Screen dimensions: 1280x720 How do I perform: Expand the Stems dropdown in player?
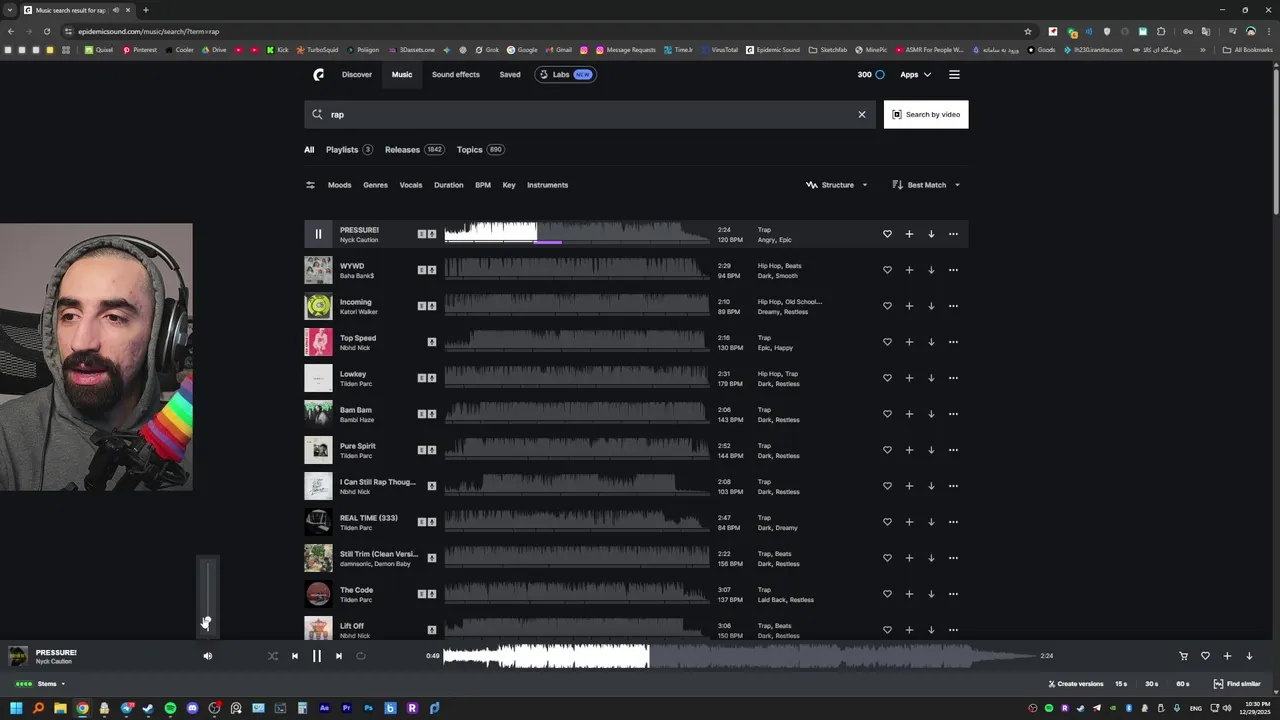coord(40,684)
